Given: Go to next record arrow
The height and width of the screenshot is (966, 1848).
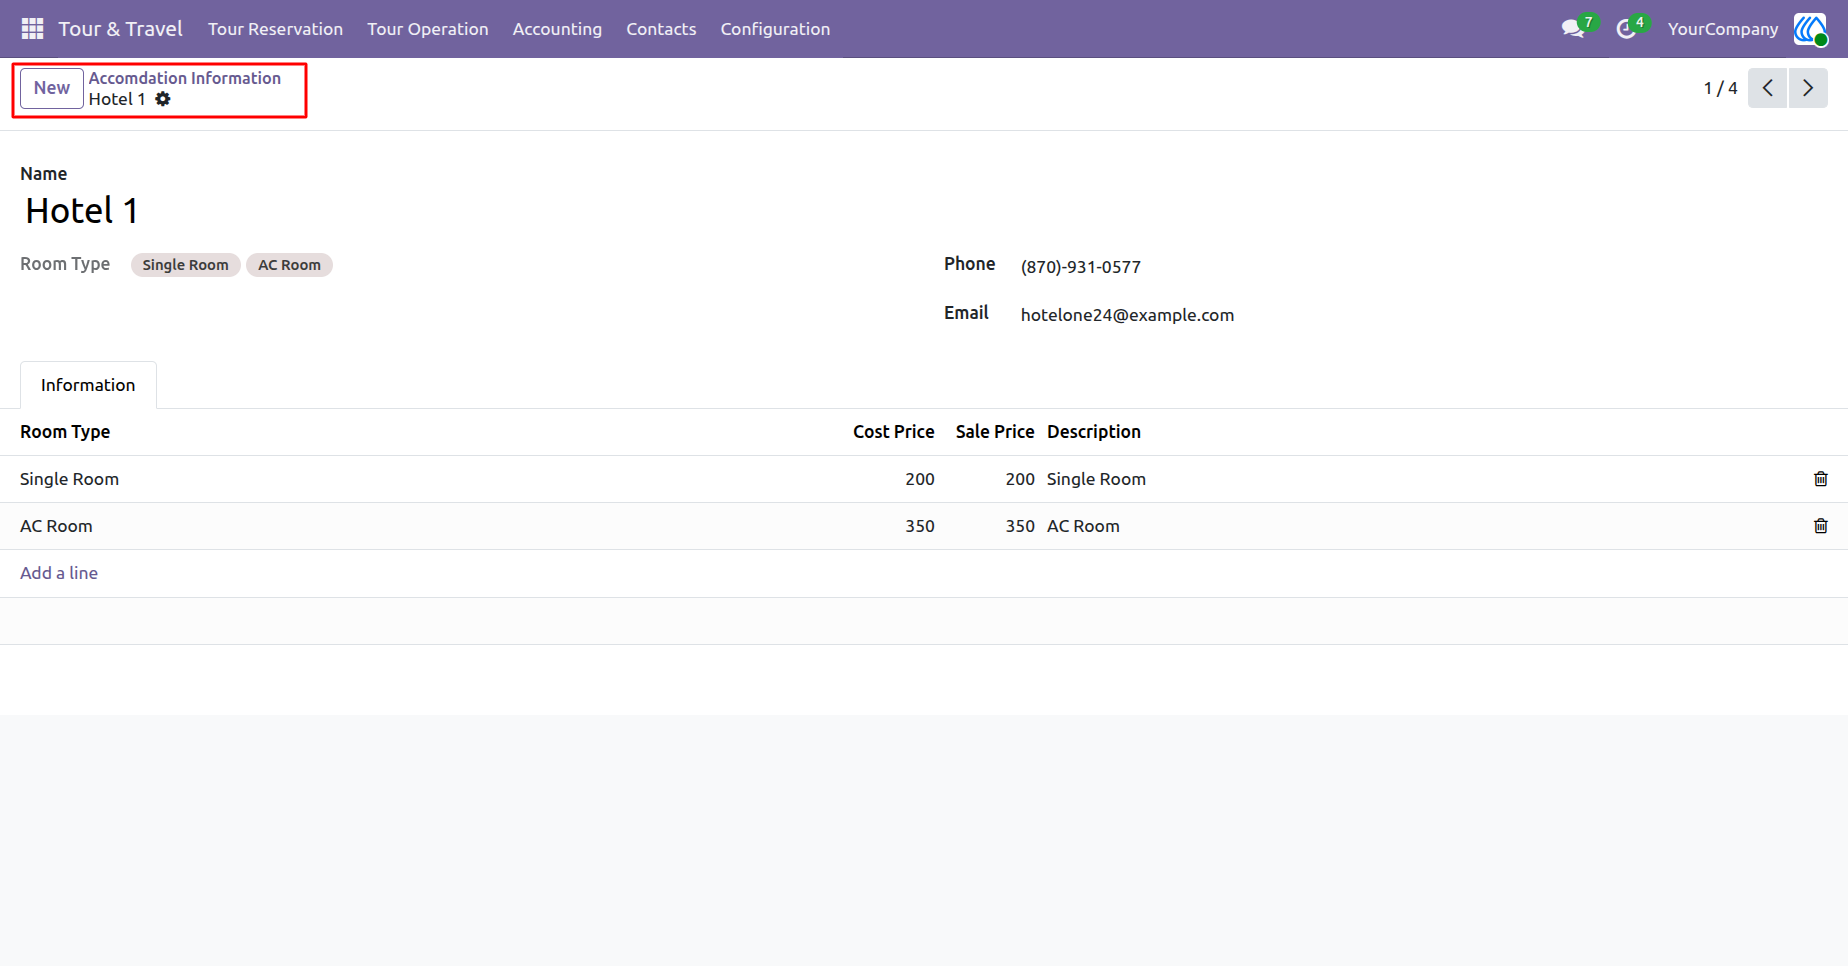Looking at the screenshot, I should click(1808, 88).
